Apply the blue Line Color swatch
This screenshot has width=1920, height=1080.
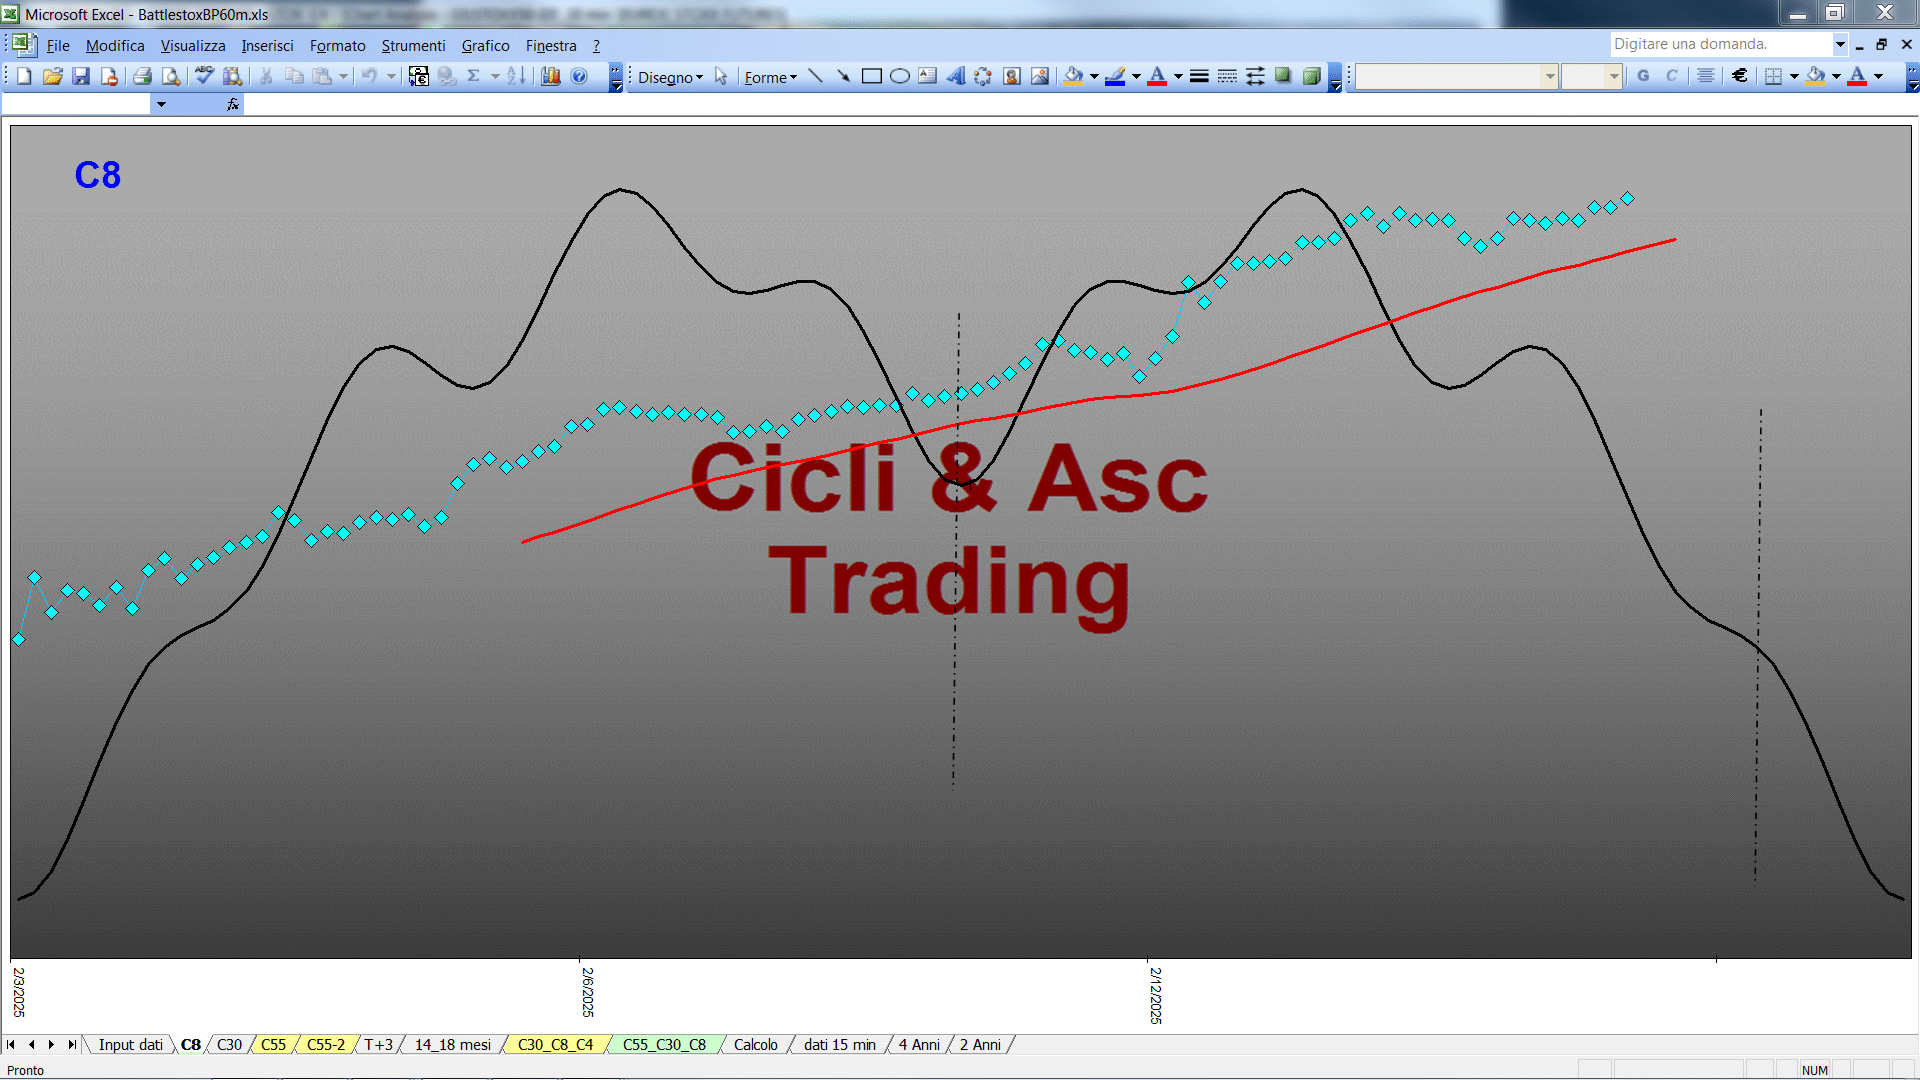1115,76
